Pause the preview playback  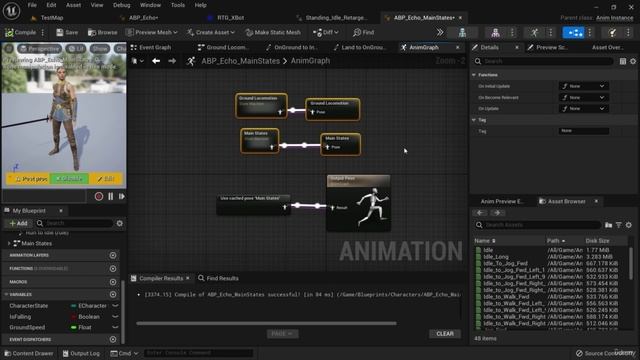111,196
